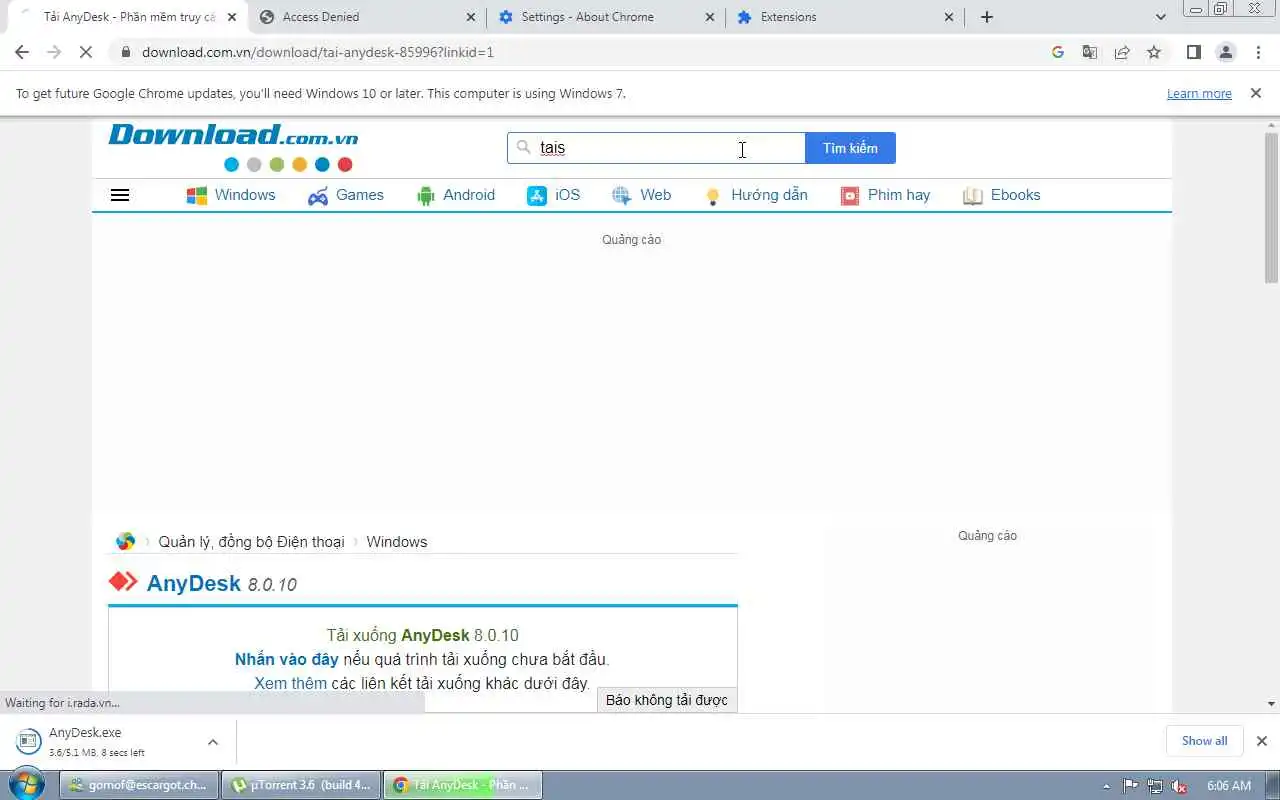Go back to the previous page
The width and height of the screenshot is (1280, 800).
point(22,52)
